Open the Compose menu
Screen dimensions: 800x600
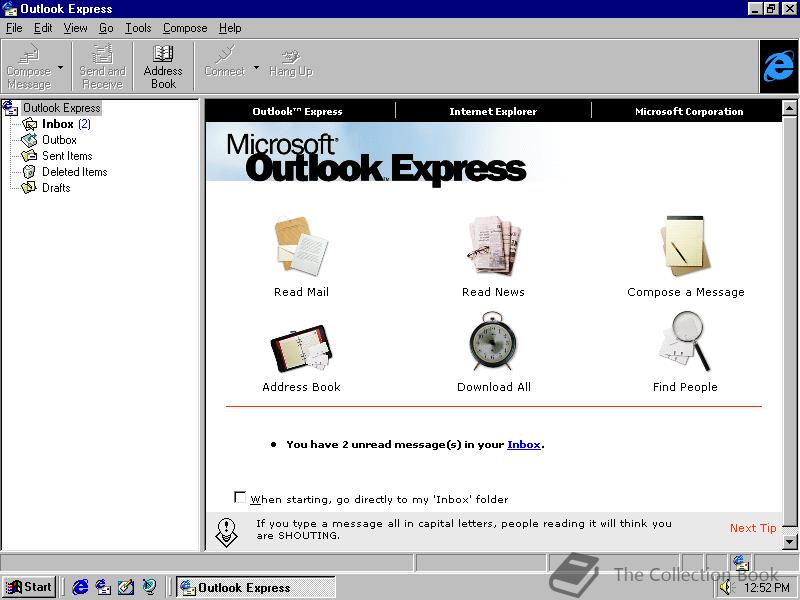[x=185, y=28]
